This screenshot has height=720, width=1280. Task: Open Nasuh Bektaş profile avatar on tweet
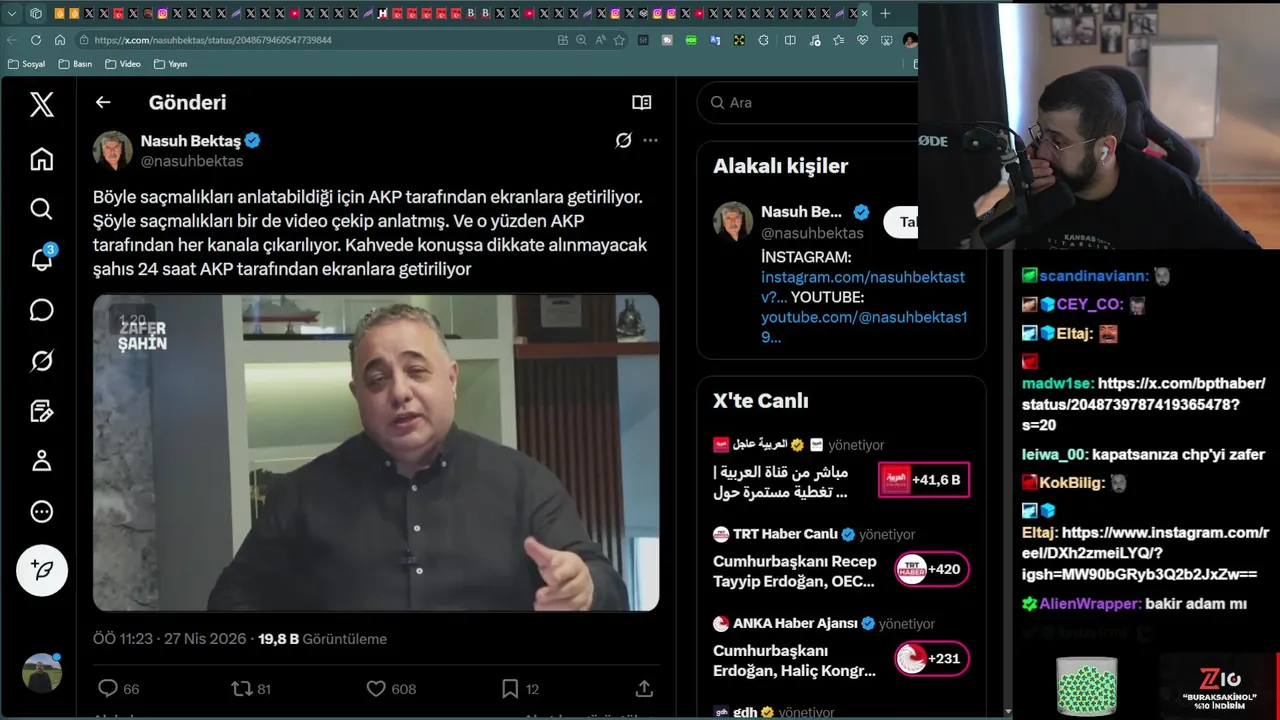[113, 151]
